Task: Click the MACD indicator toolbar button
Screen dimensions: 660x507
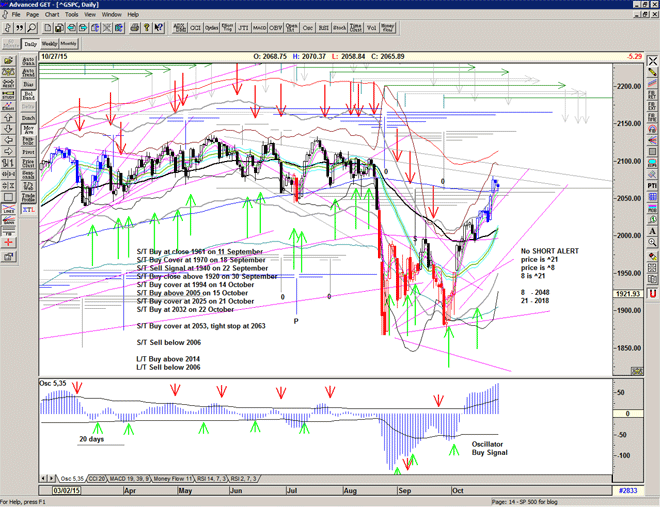Action: pyautogui.click(x=263, y=29)
